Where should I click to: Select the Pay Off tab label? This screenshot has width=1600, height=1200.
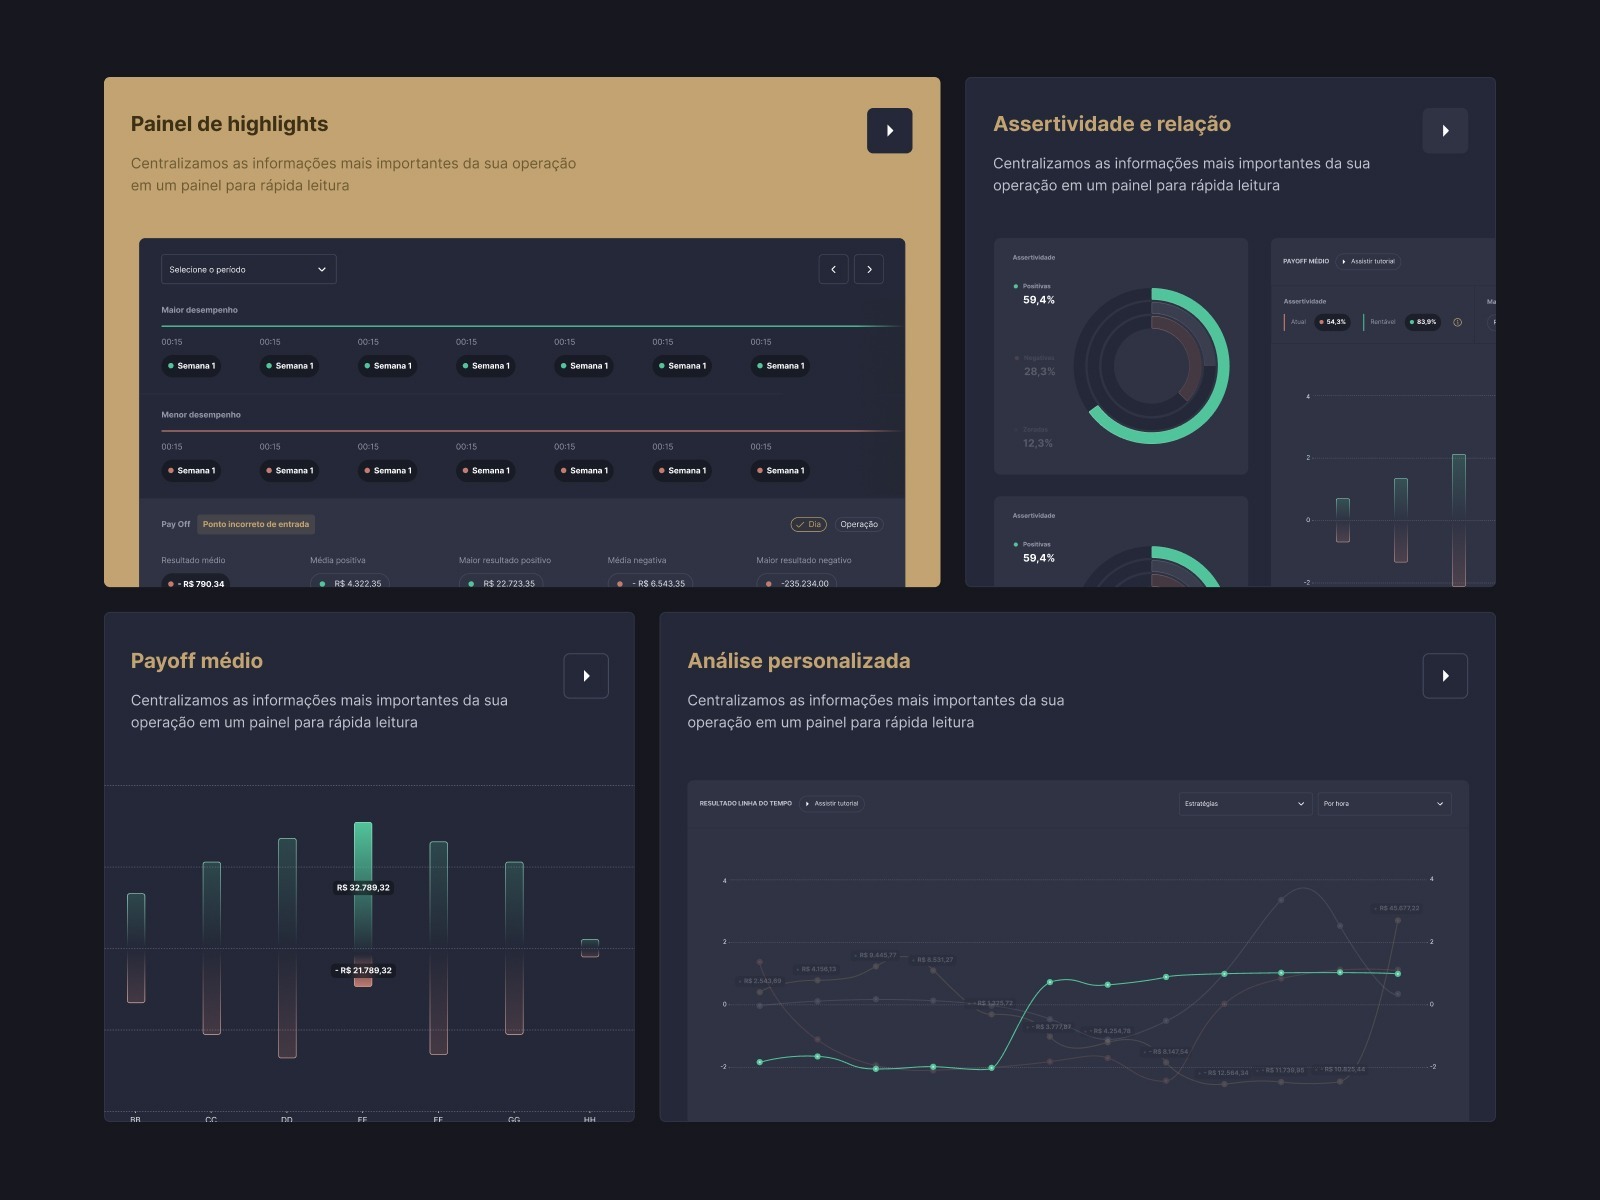(x=176, y=524)
